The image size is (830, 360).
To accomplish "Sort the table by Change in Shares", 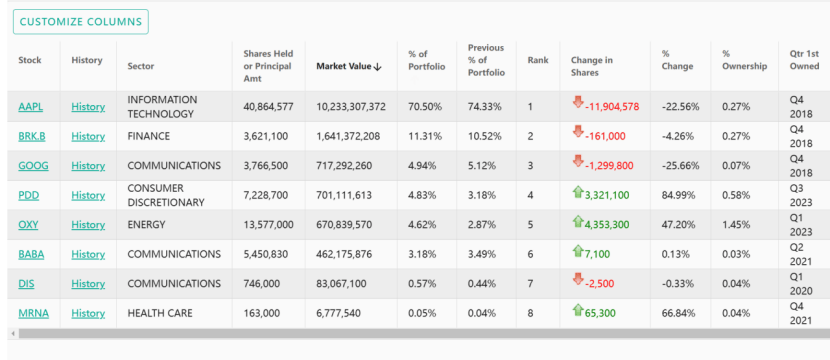I will (592, 66).
